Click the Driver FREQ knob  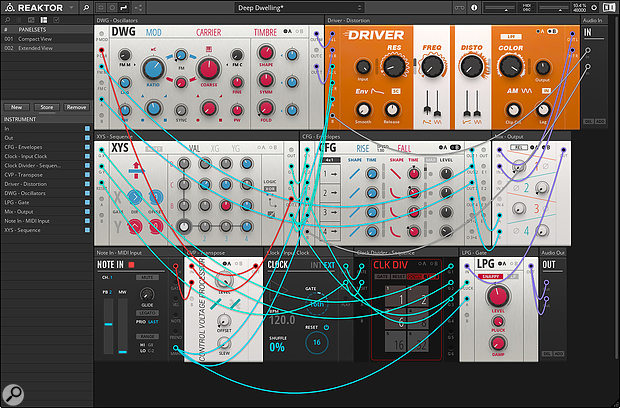tap(432, 66)
